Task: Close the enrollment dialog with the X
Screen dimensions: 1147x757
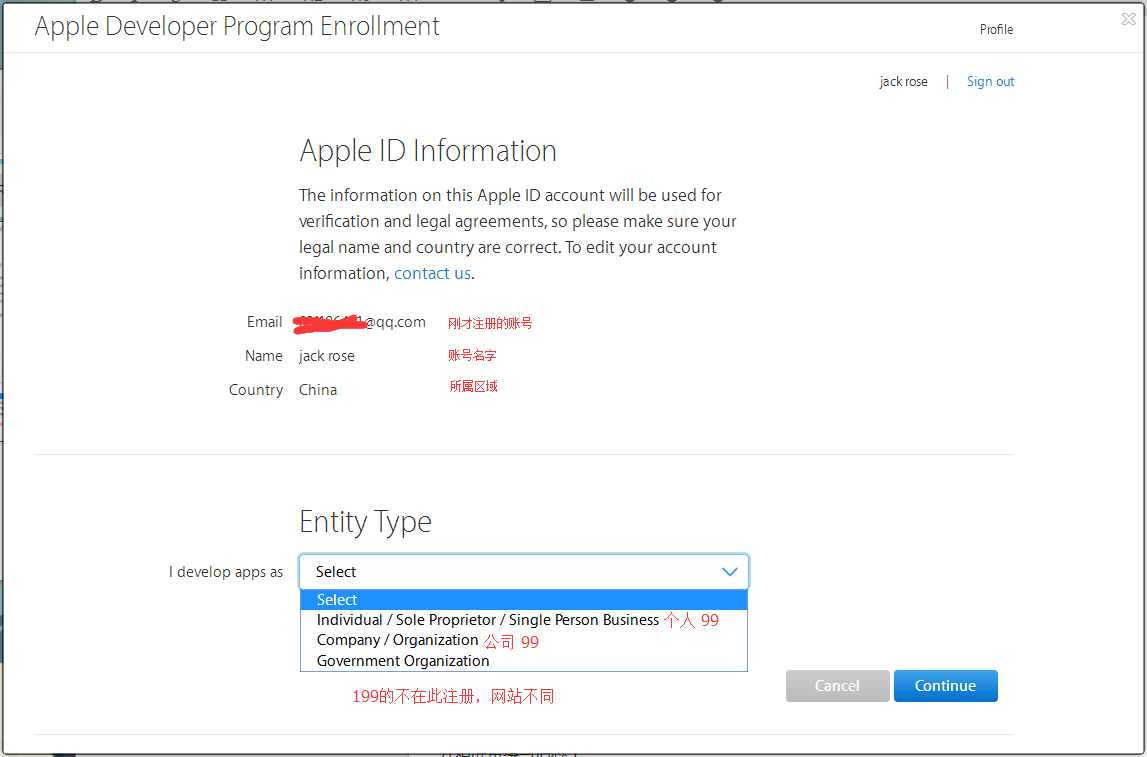Action: click(1129, 19)
